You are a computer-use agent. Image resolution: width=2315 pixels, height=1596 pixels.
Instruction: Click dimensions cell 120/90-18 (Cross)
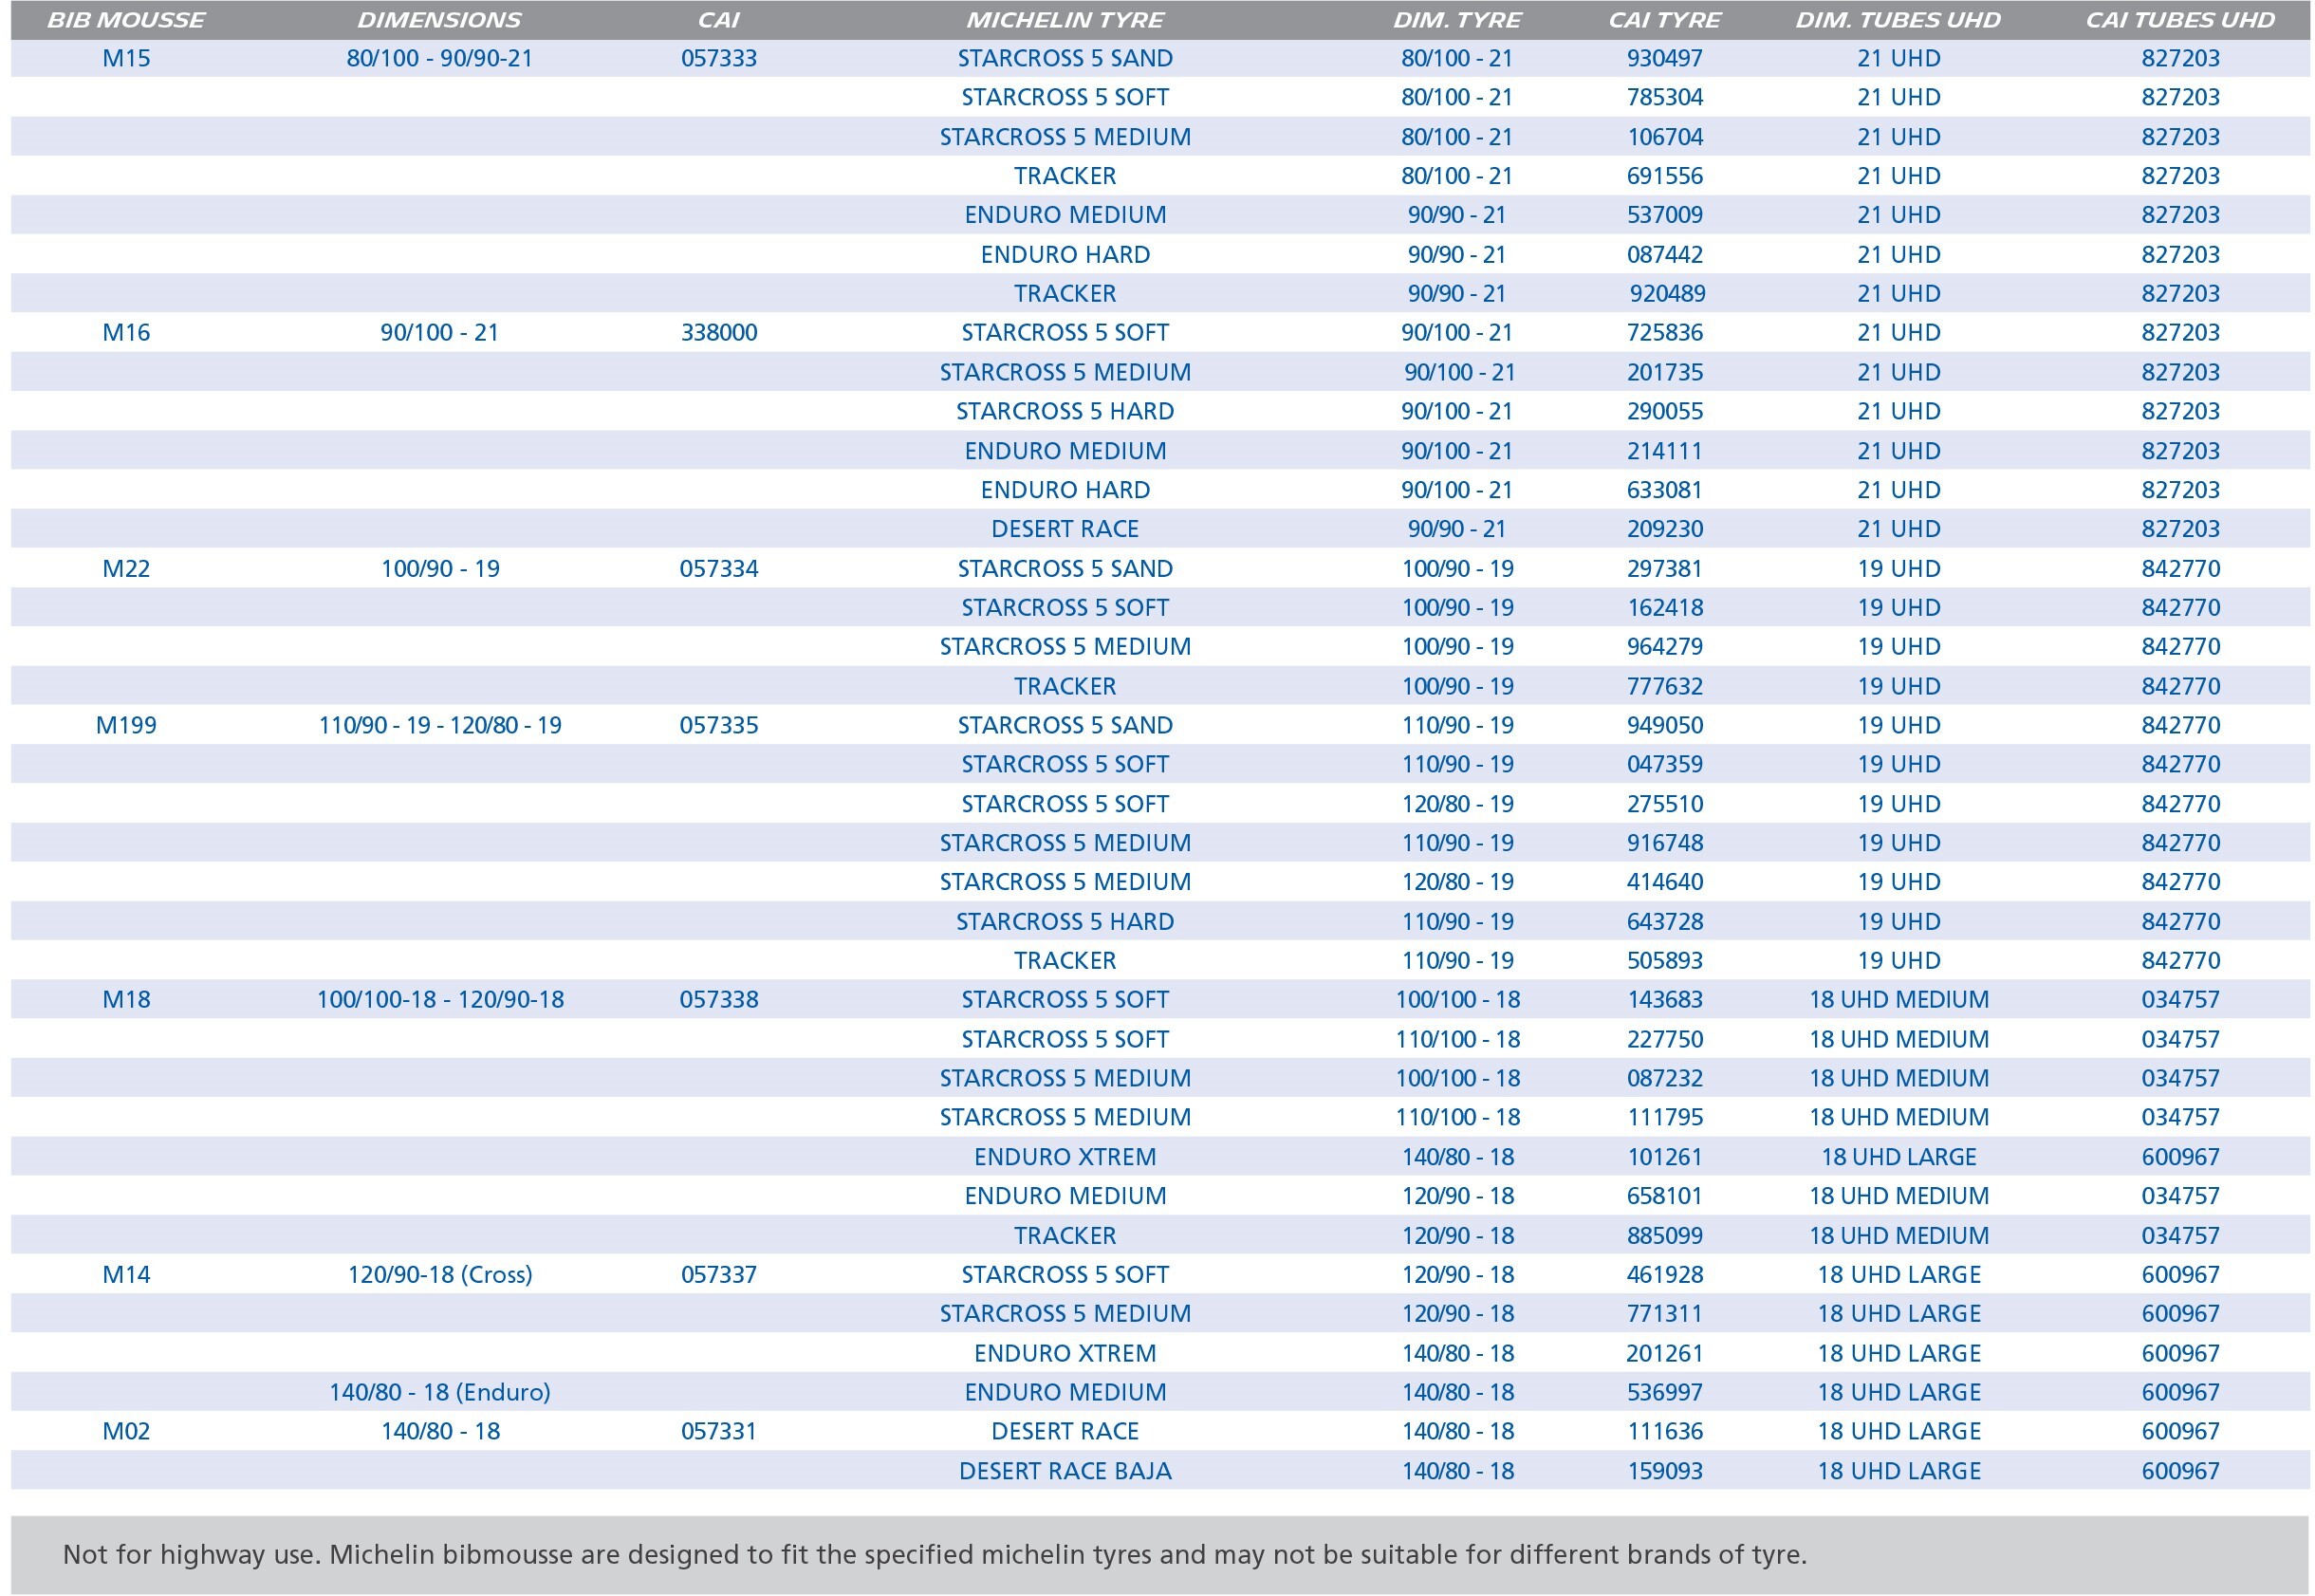(439, 1274)
